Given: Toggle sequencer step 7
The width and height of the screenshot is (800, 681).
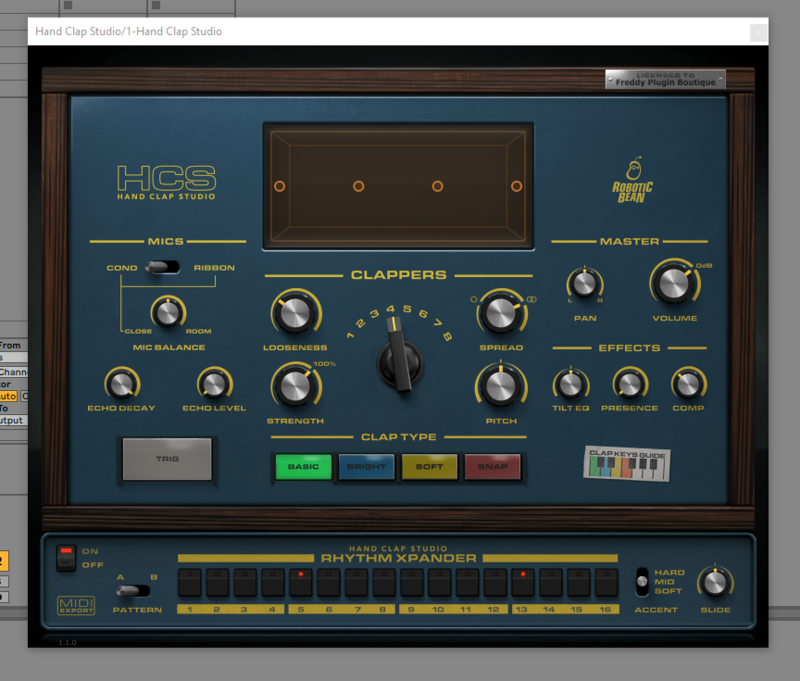Looking at the screenshot, I should click(x=357, y=583).
